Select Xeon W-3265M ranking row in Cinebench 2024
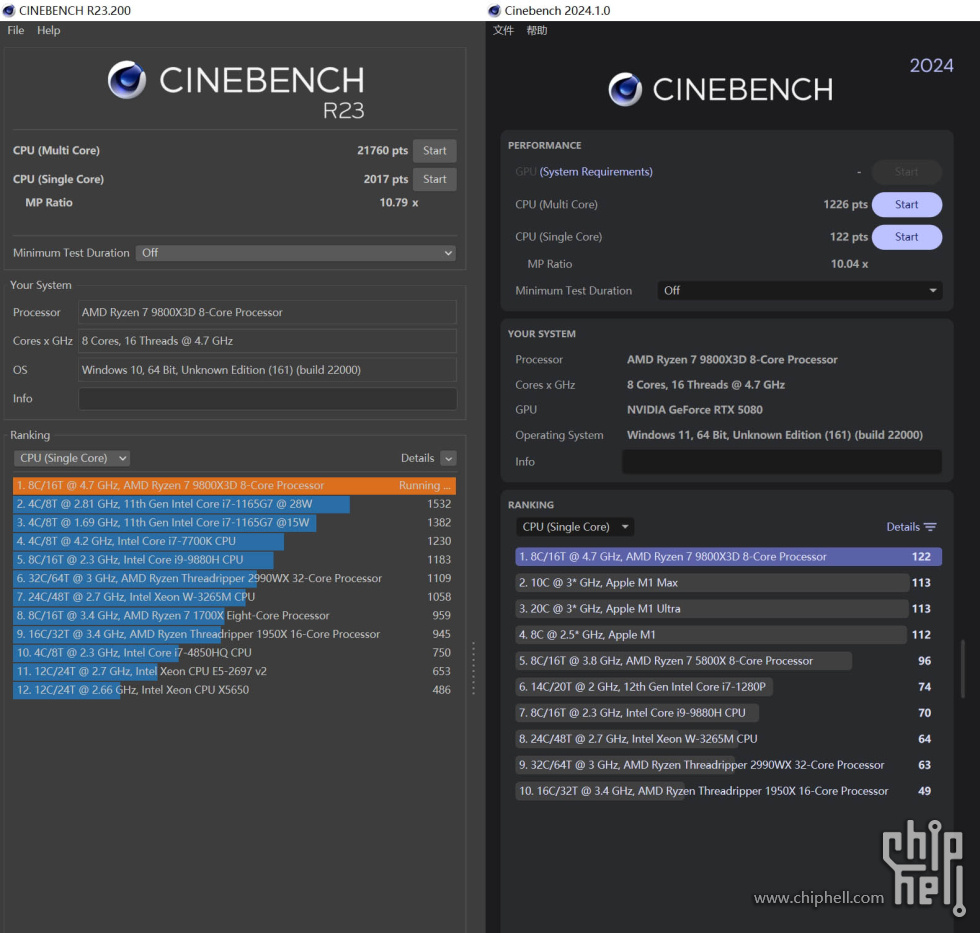 [x=728, y=739]
